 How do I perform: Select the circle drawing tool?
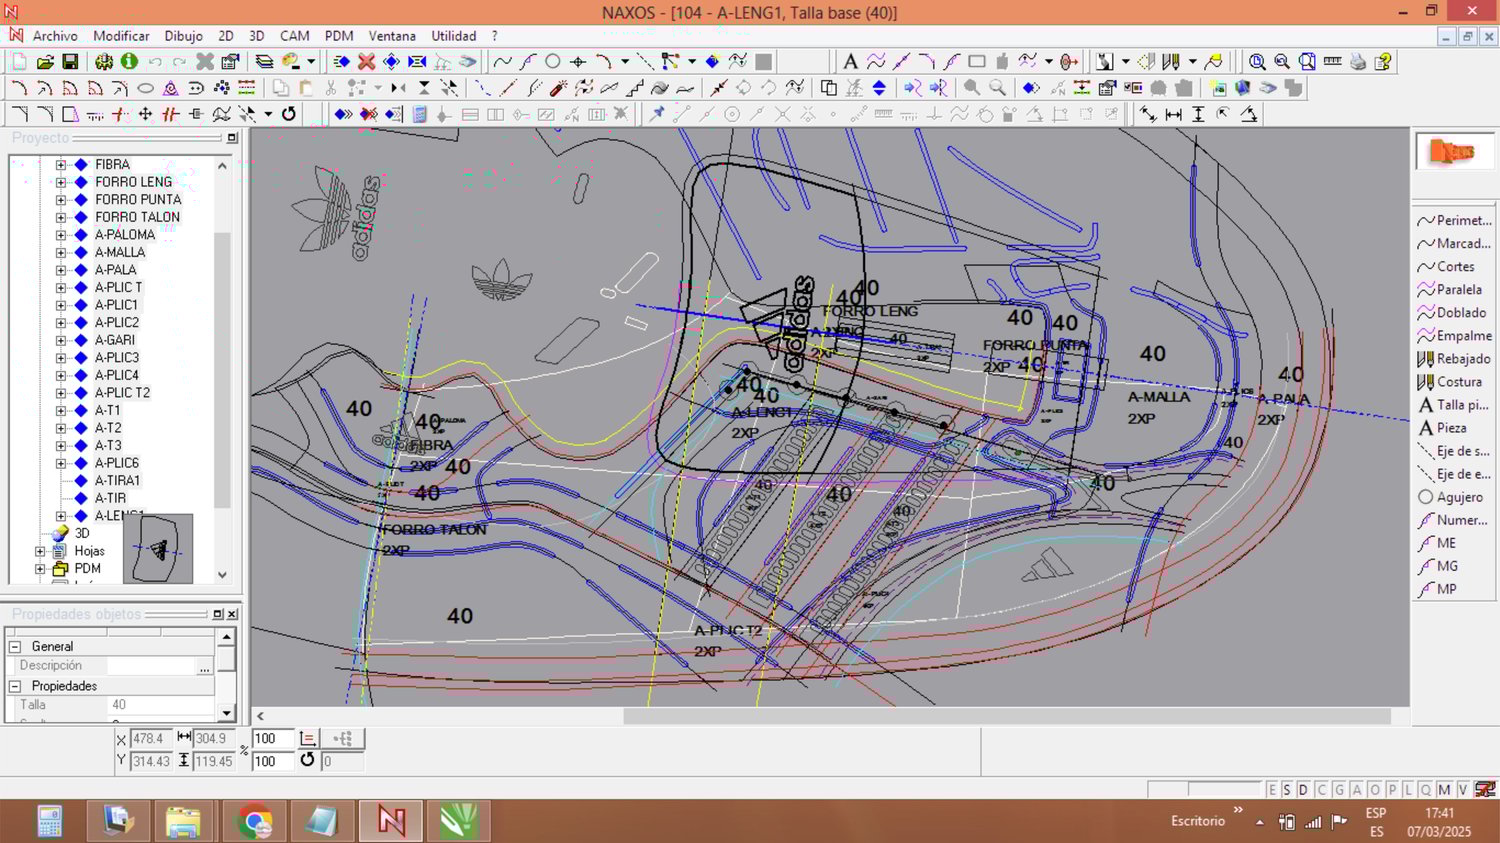point(552,62)
